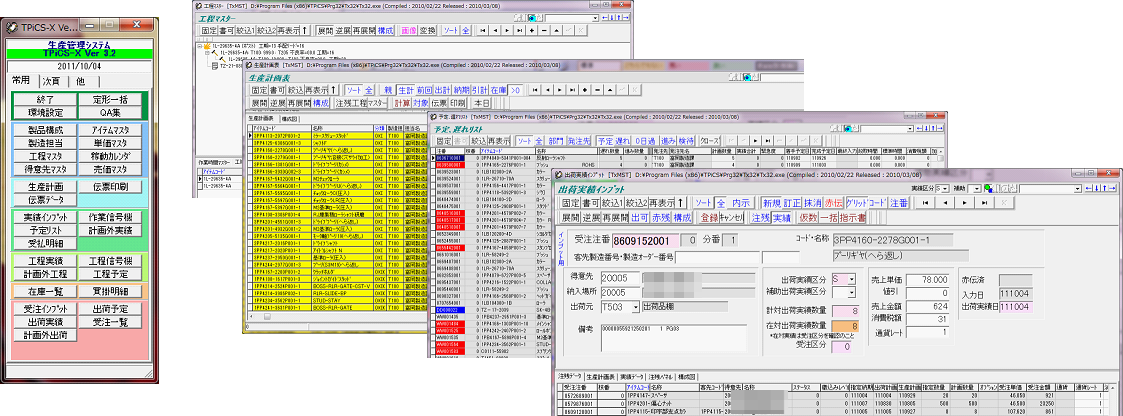The image size is (1123, 416).
Task: Open 出荷元 T503 dropdown
Action: 636,308
